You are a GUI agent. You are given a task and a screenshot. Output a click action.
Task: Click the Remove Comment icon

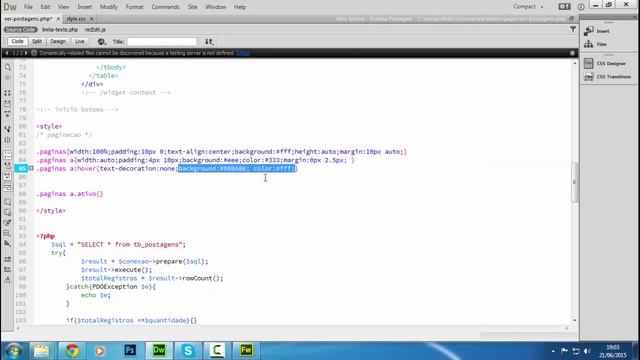[x=7, y=212]
